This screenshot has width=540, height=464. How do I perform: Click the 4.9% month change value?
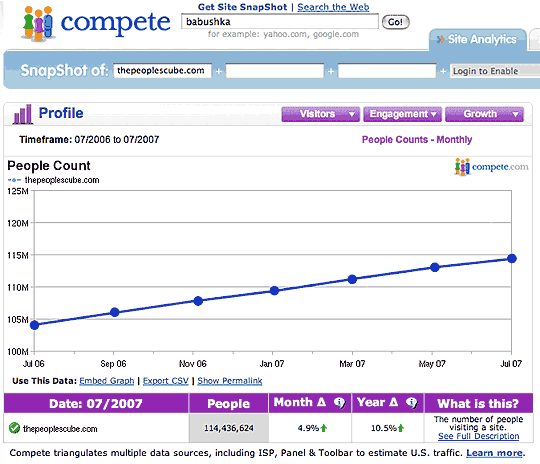coord(308,428)
